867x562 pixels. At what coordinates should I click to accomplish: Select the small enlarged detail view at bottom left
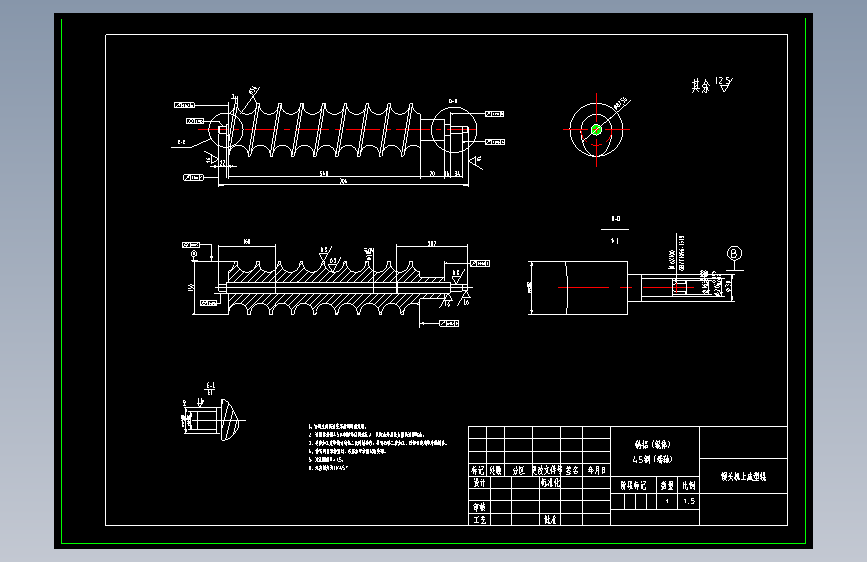pos(212,419)
